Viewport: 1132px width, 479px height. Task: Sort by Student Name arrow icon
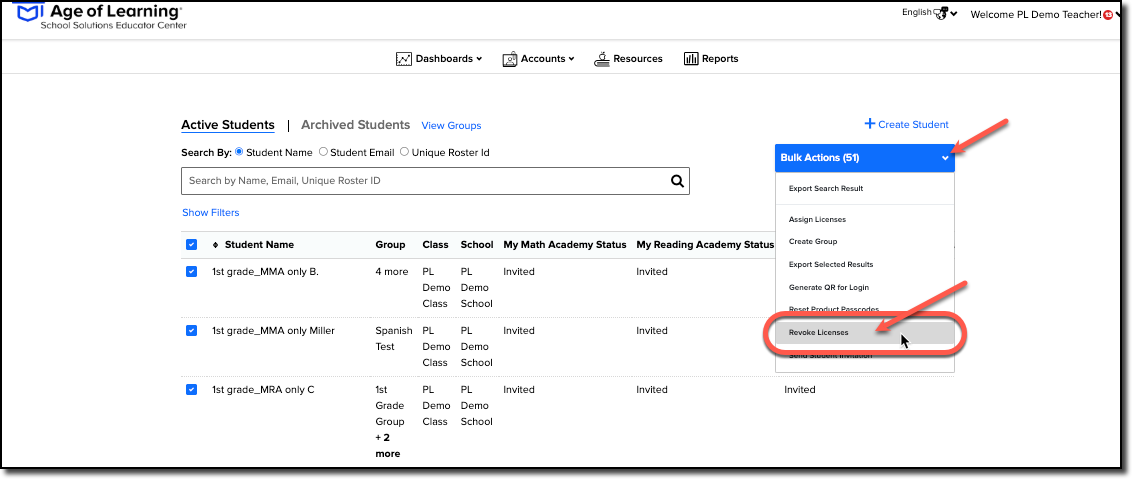click(215, 245)
